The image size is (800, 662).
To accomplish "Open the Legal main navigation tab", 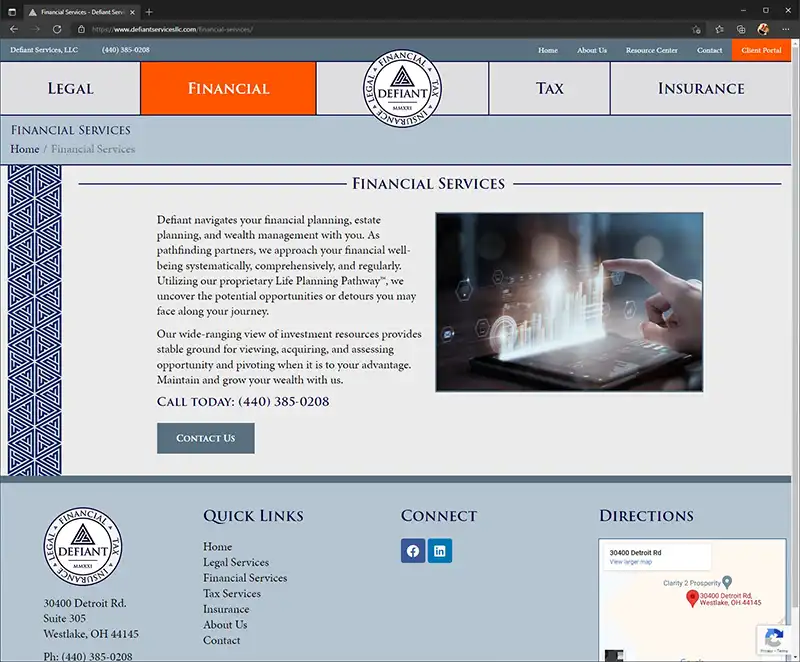I will (70, 88).
